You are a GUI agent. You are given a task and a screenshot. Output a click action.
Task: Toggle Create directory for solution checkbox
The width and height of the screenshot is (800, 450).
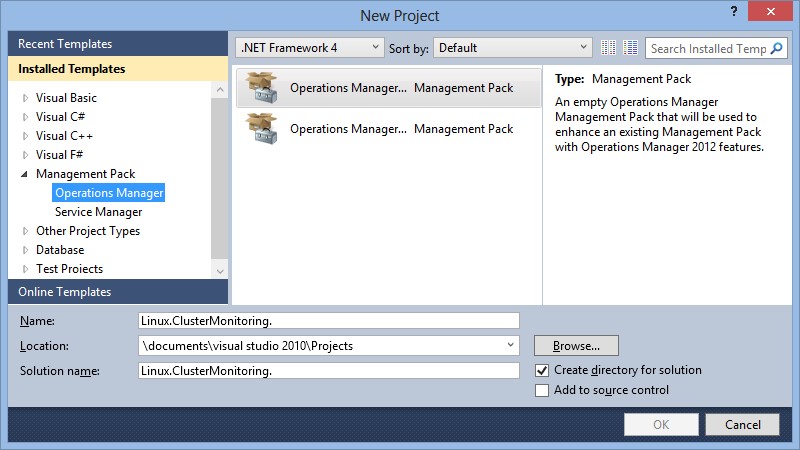point(542,370)
